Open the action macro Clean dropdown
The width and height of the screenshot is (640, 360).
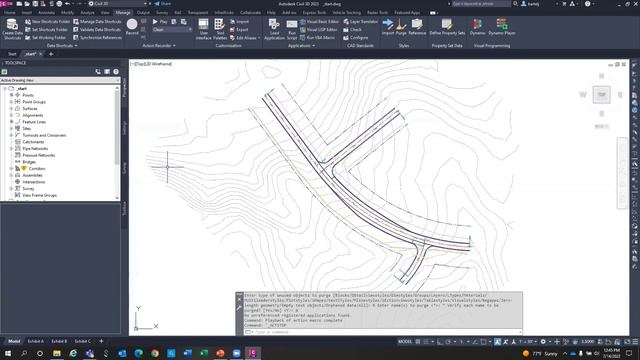pos(172,30)
